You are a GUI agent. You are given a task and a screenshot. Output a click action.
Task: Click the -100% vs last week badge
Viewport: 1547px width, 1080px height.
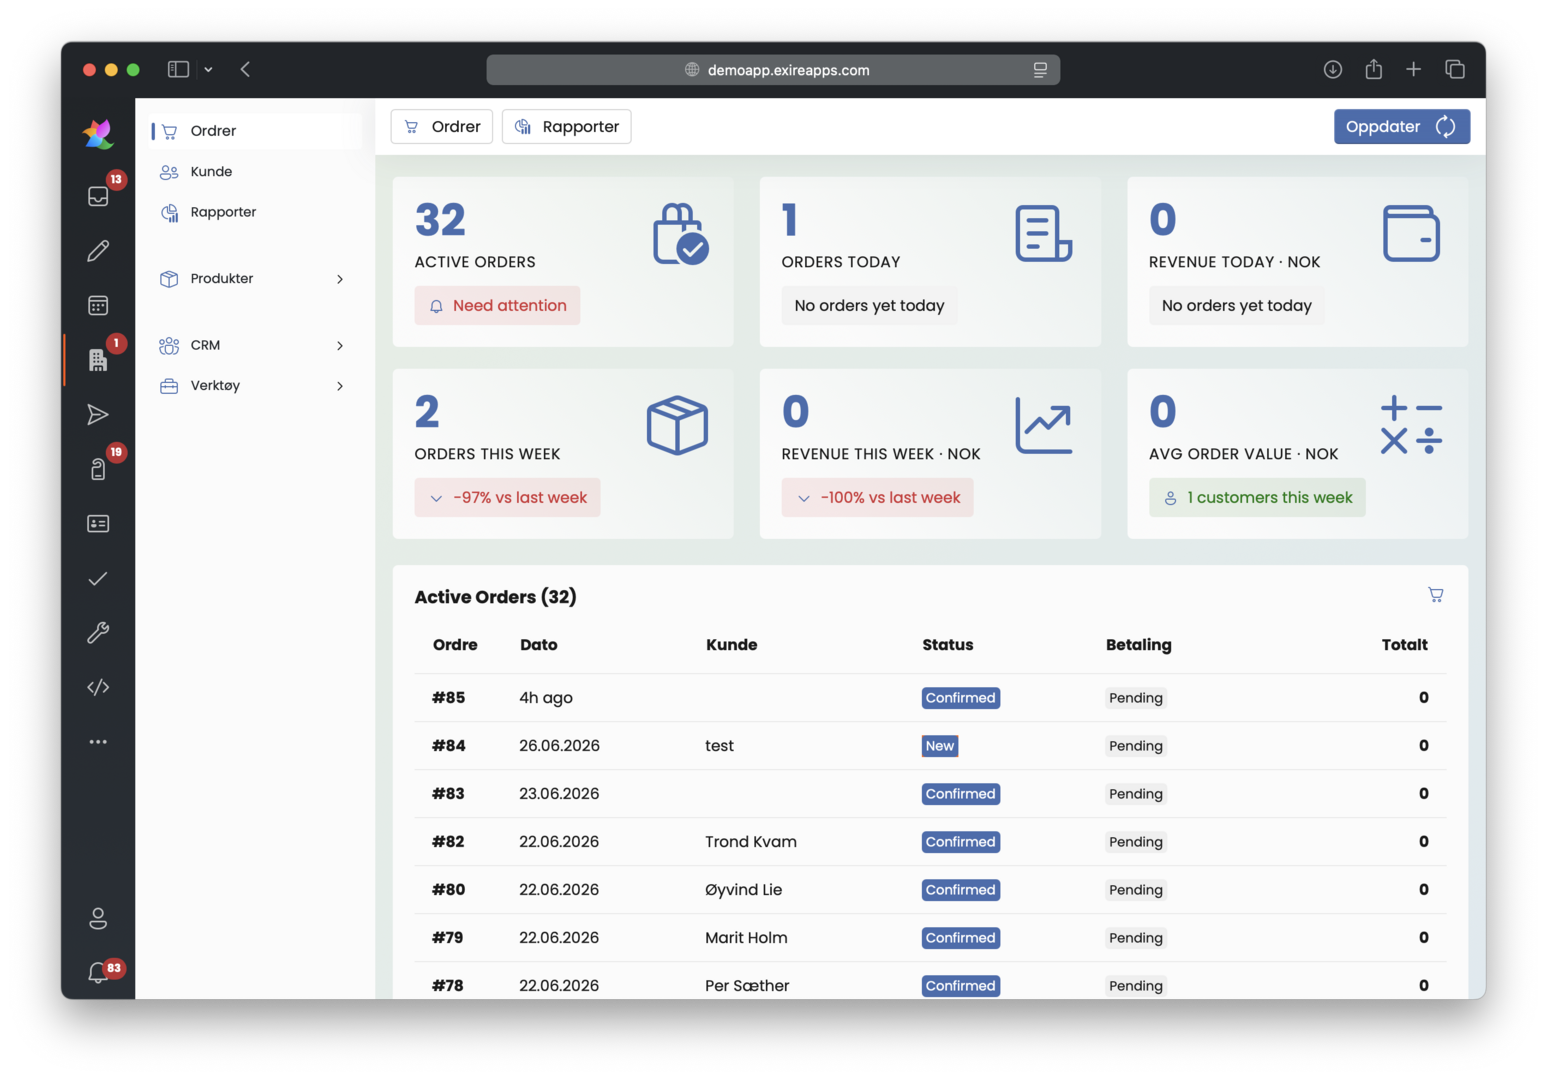coord(877,498)
